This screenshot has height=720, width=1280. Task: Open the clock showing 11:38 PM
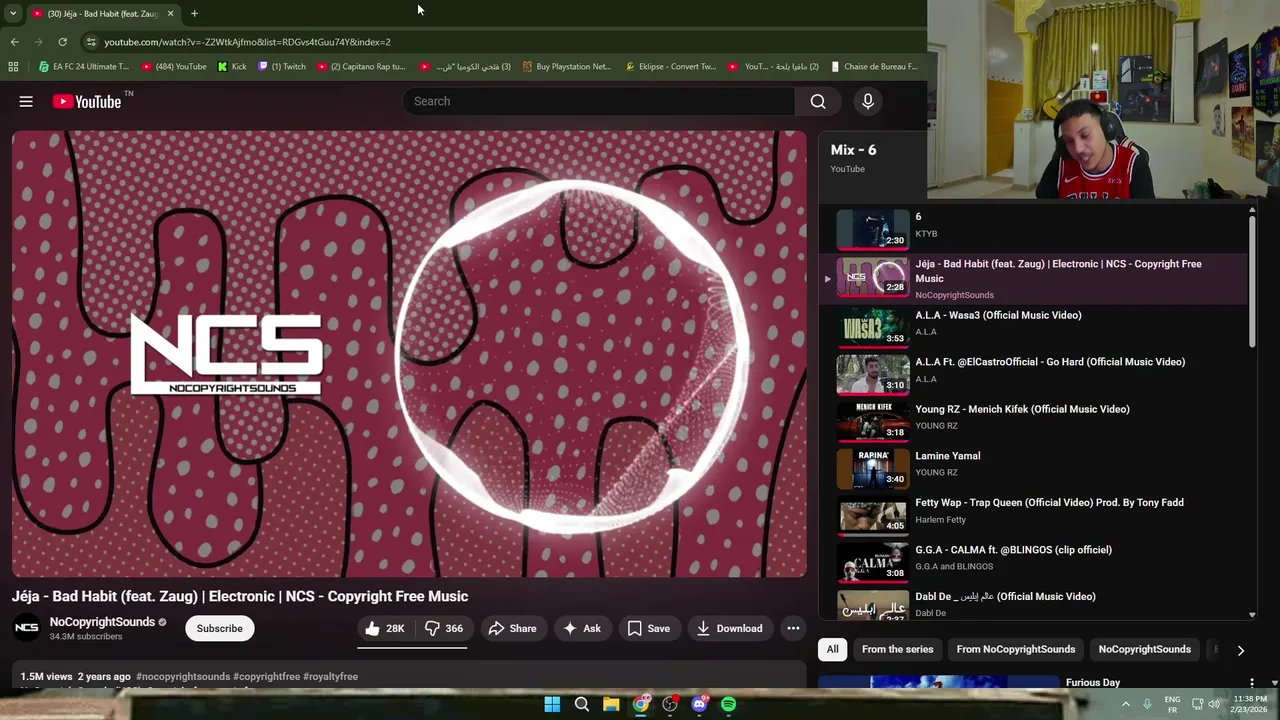[1250, 704]
